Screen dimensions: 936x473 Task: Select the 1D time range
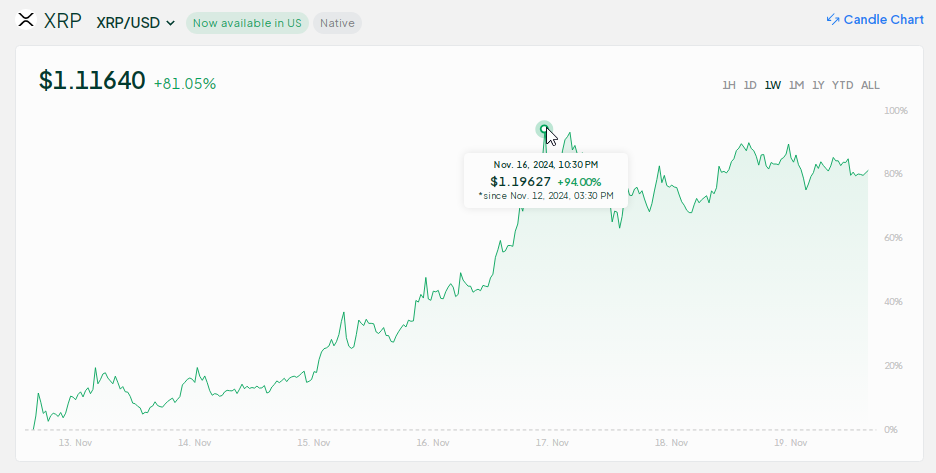tap(750, 85)
